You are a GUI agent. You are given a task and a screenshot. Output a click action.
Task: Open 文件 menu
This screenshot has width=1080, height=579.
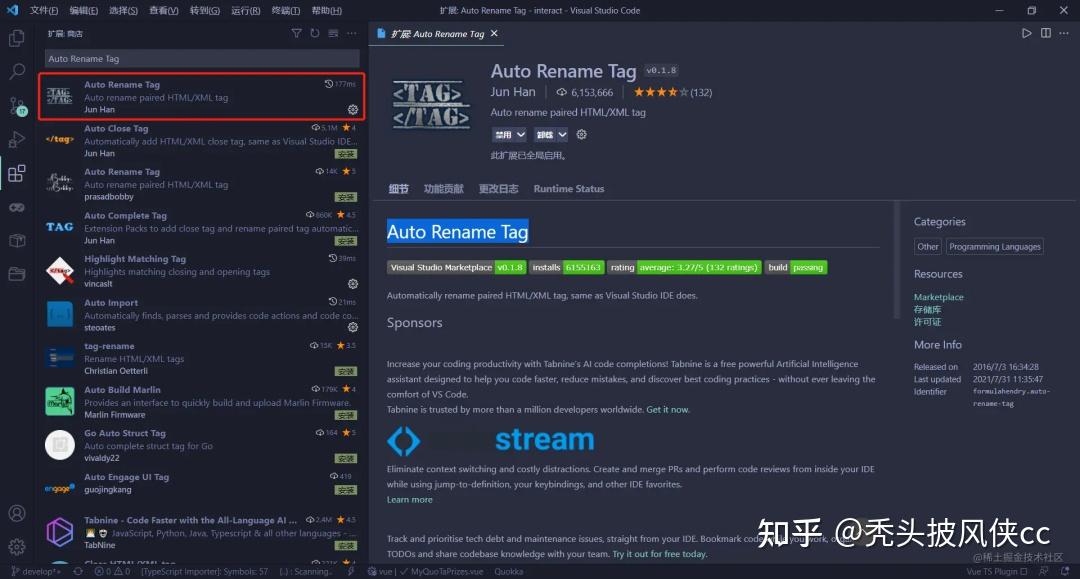(x=43, y=10)
